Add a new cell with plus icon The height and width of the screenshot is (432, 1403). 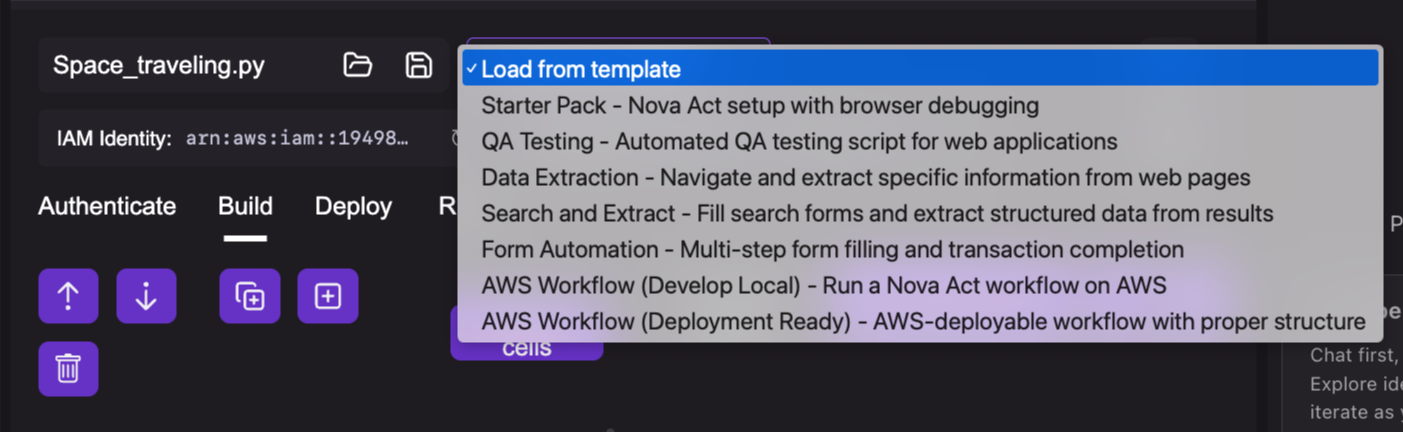click(328, 296)
